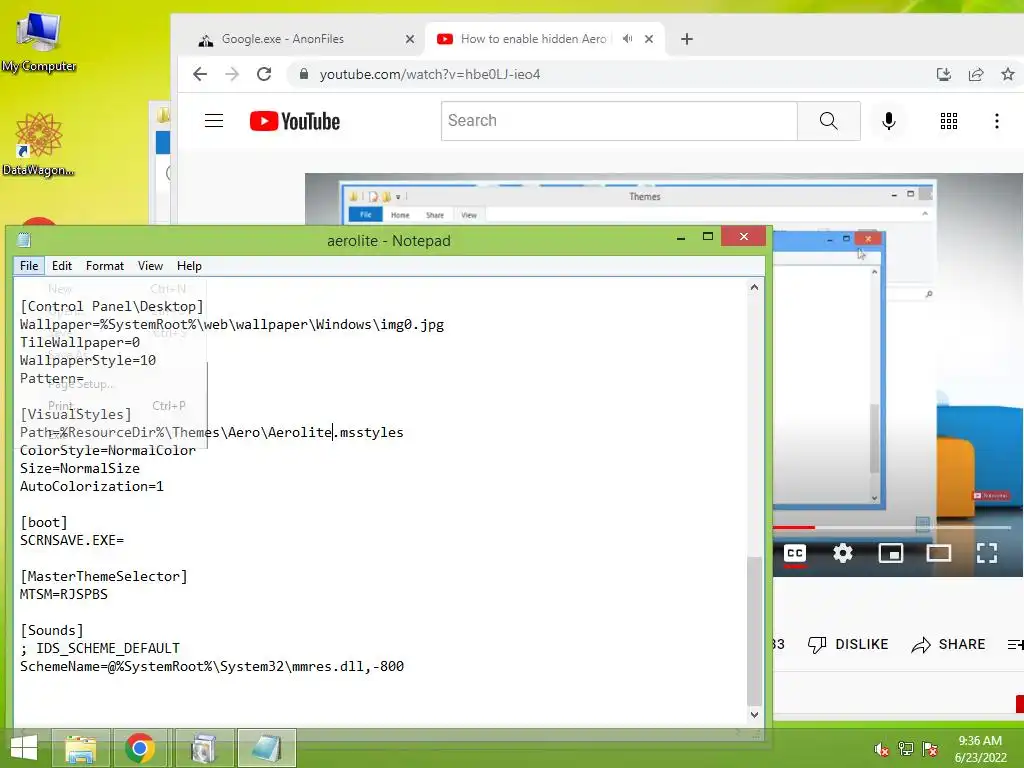Click the ColorStyle=NormalColor line

click(x=108, y=451)
